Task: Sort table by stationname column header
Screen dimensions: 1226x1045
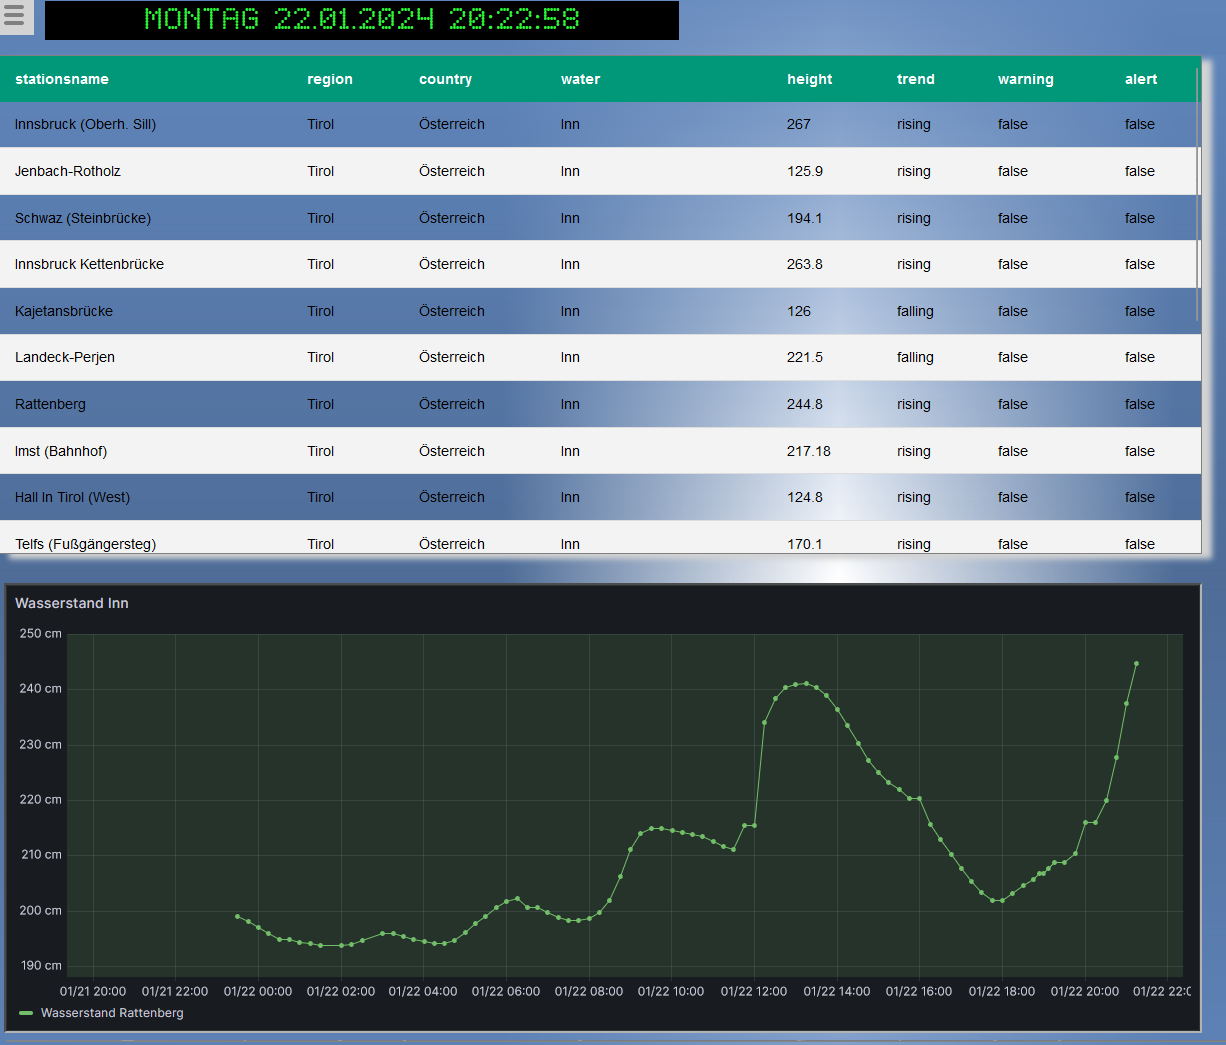Action: pyautogui.click(x=62, y=79)
